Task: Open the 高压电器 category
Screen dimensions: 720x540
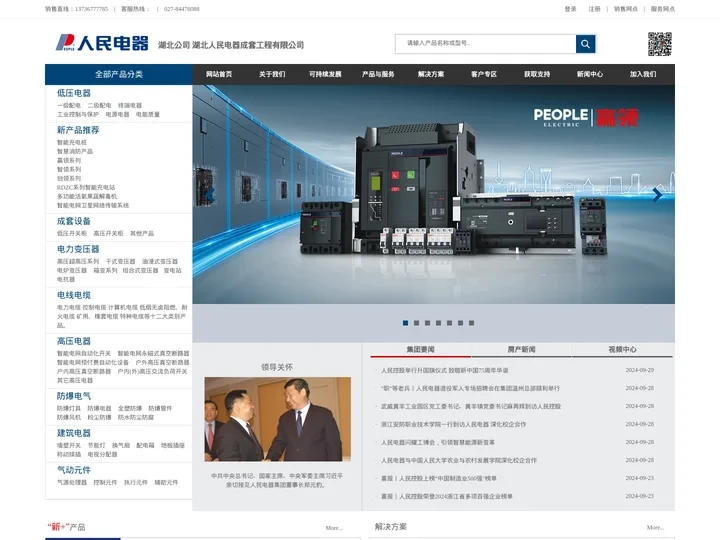Action: coord(74,341)
